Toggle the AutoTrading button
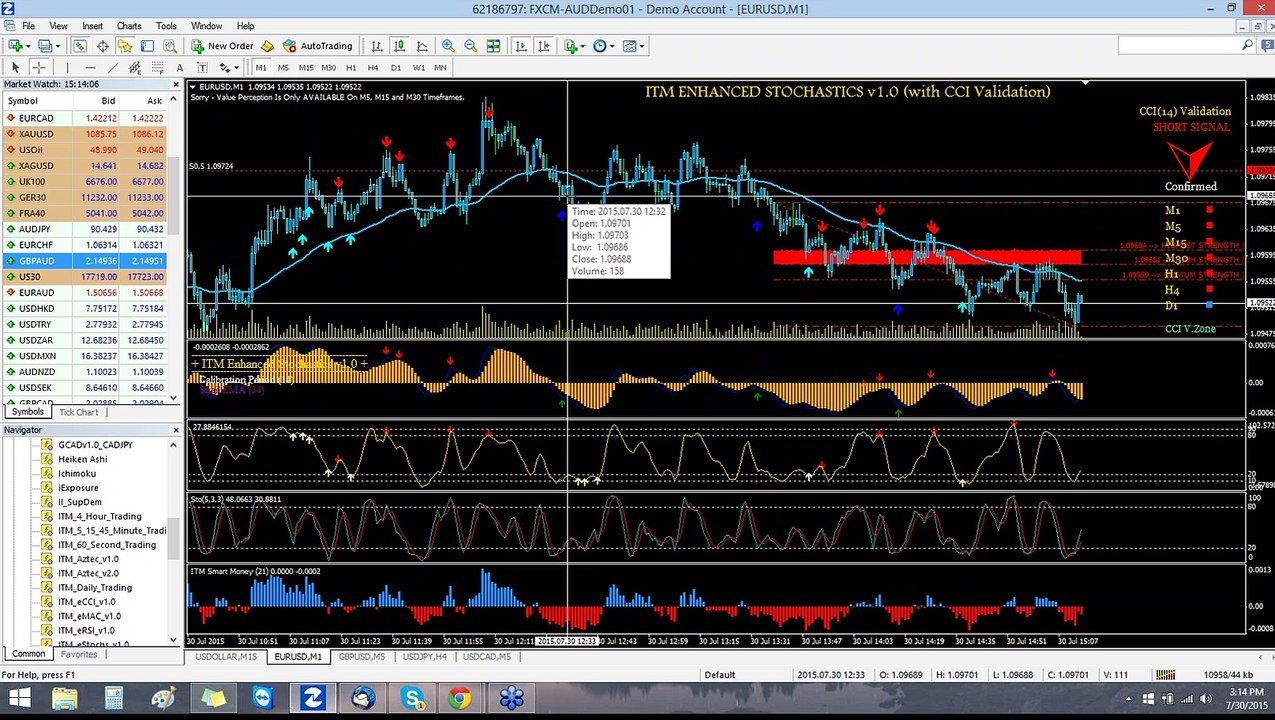 click(x=318, y=46)
